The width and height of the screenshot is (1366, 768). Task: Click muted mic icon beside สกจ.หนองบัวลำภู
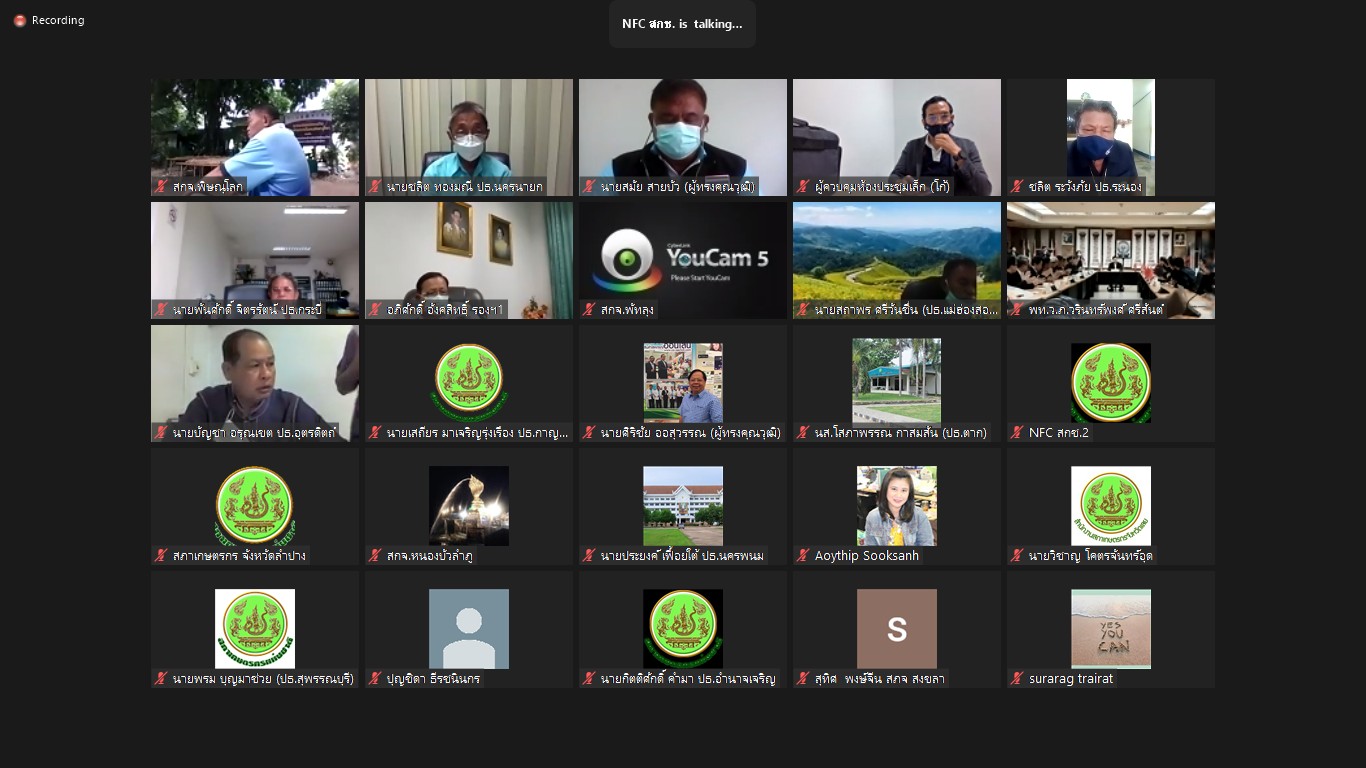375,555
